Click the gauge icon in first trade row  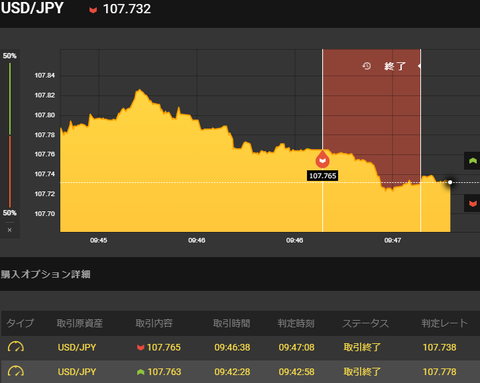pyautogui.click(x=16, y=347)
